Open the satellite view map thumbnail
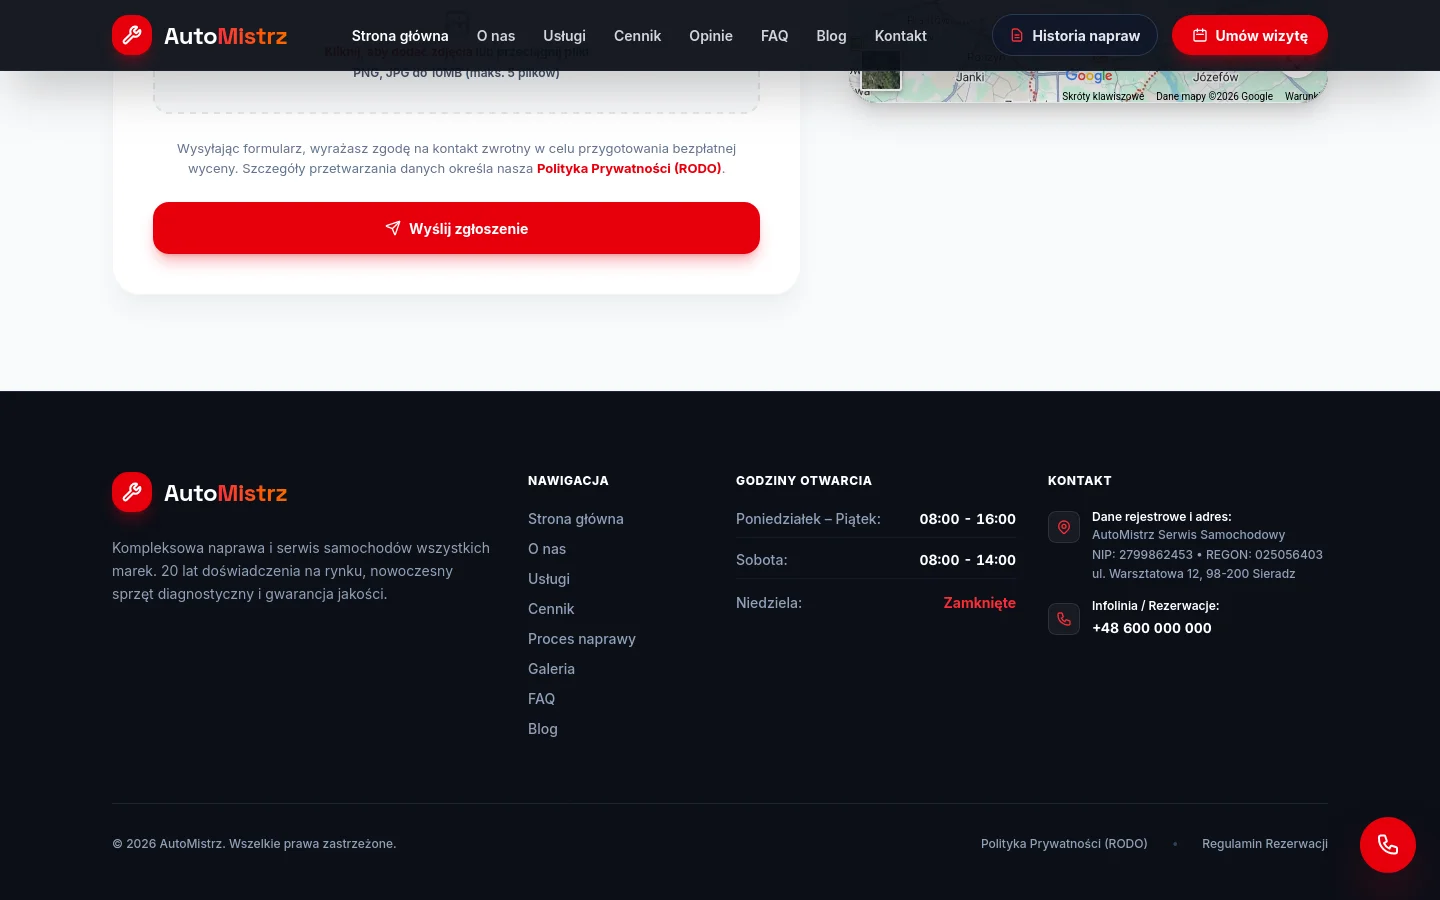This screenshot has height=900, width=1440. (x=881, y=70)
